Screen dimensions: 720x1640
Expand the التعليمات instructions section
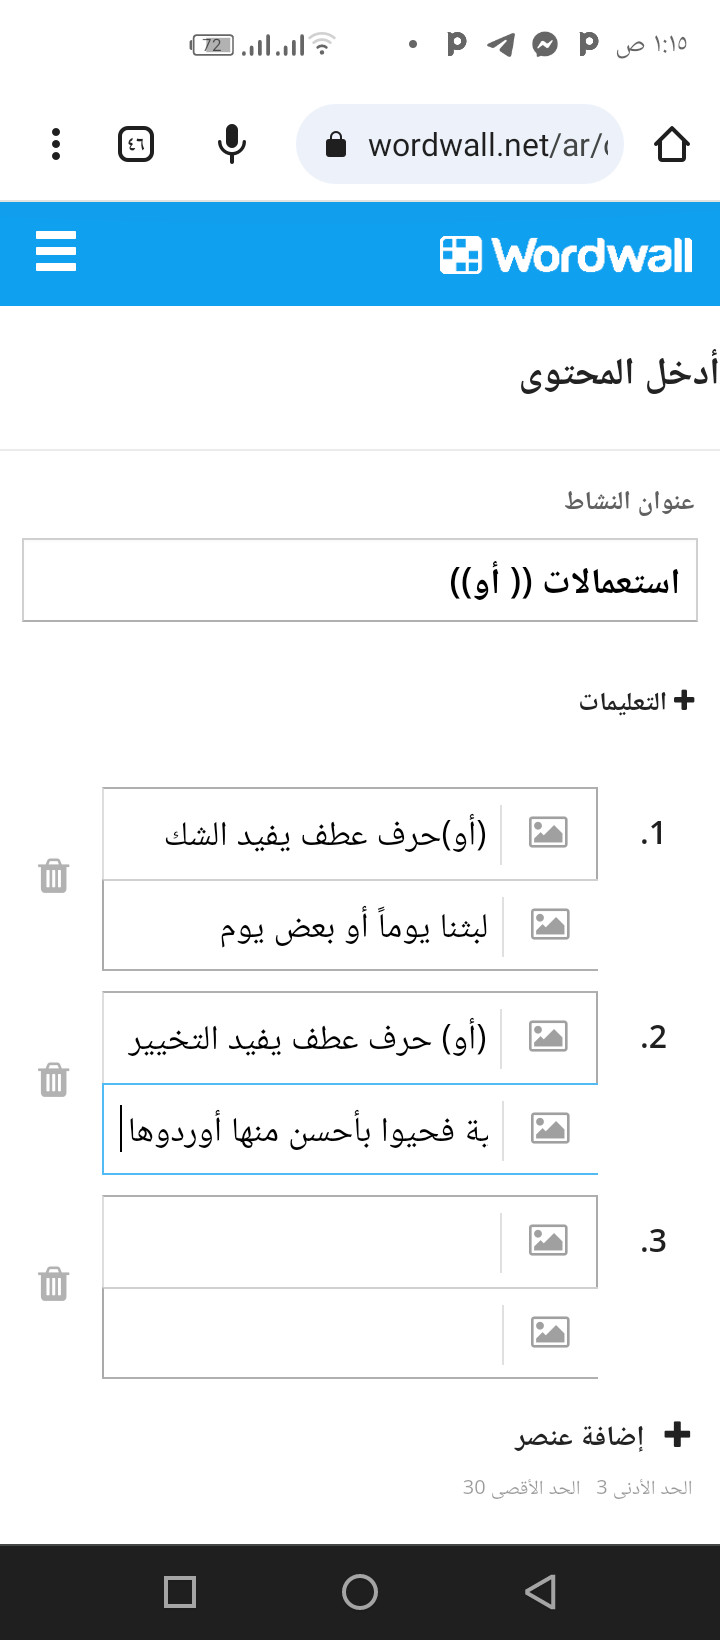tap(636, 701)
